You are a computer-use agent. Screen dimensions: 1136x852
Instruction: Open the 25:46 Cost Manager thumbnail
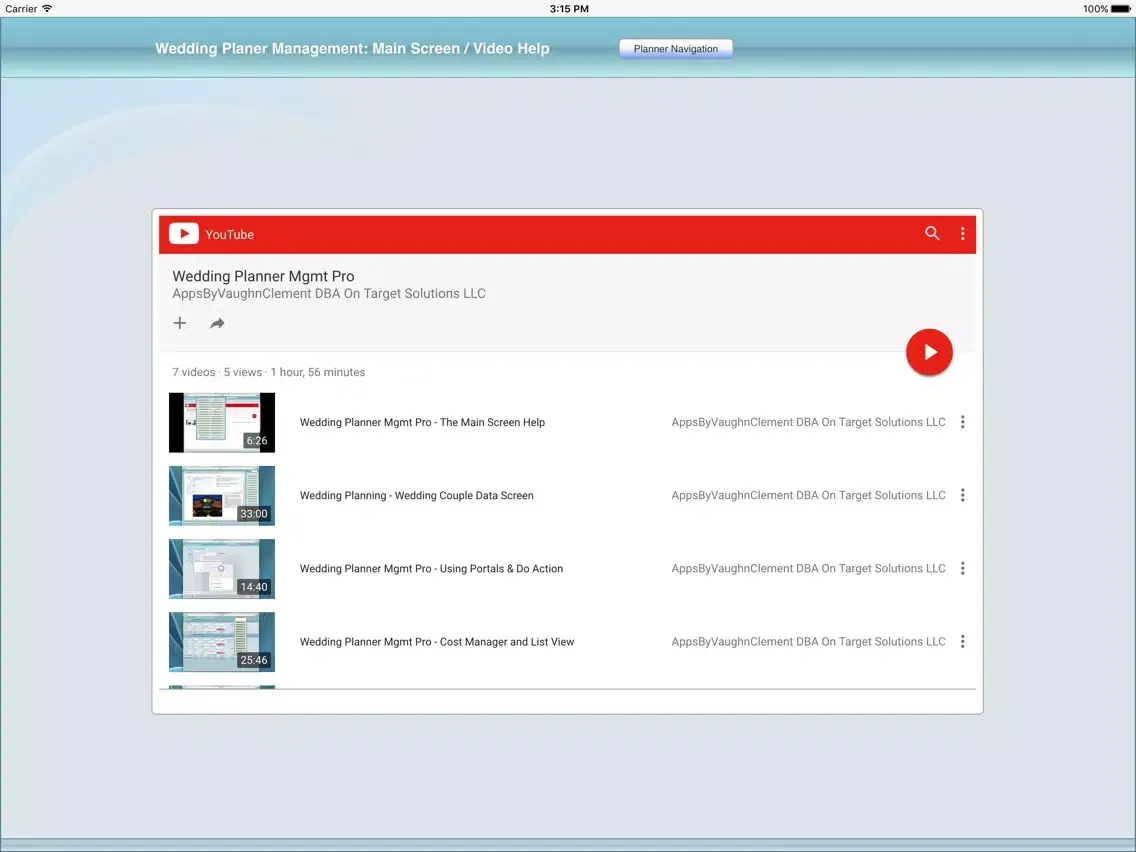tap(222, 642)
